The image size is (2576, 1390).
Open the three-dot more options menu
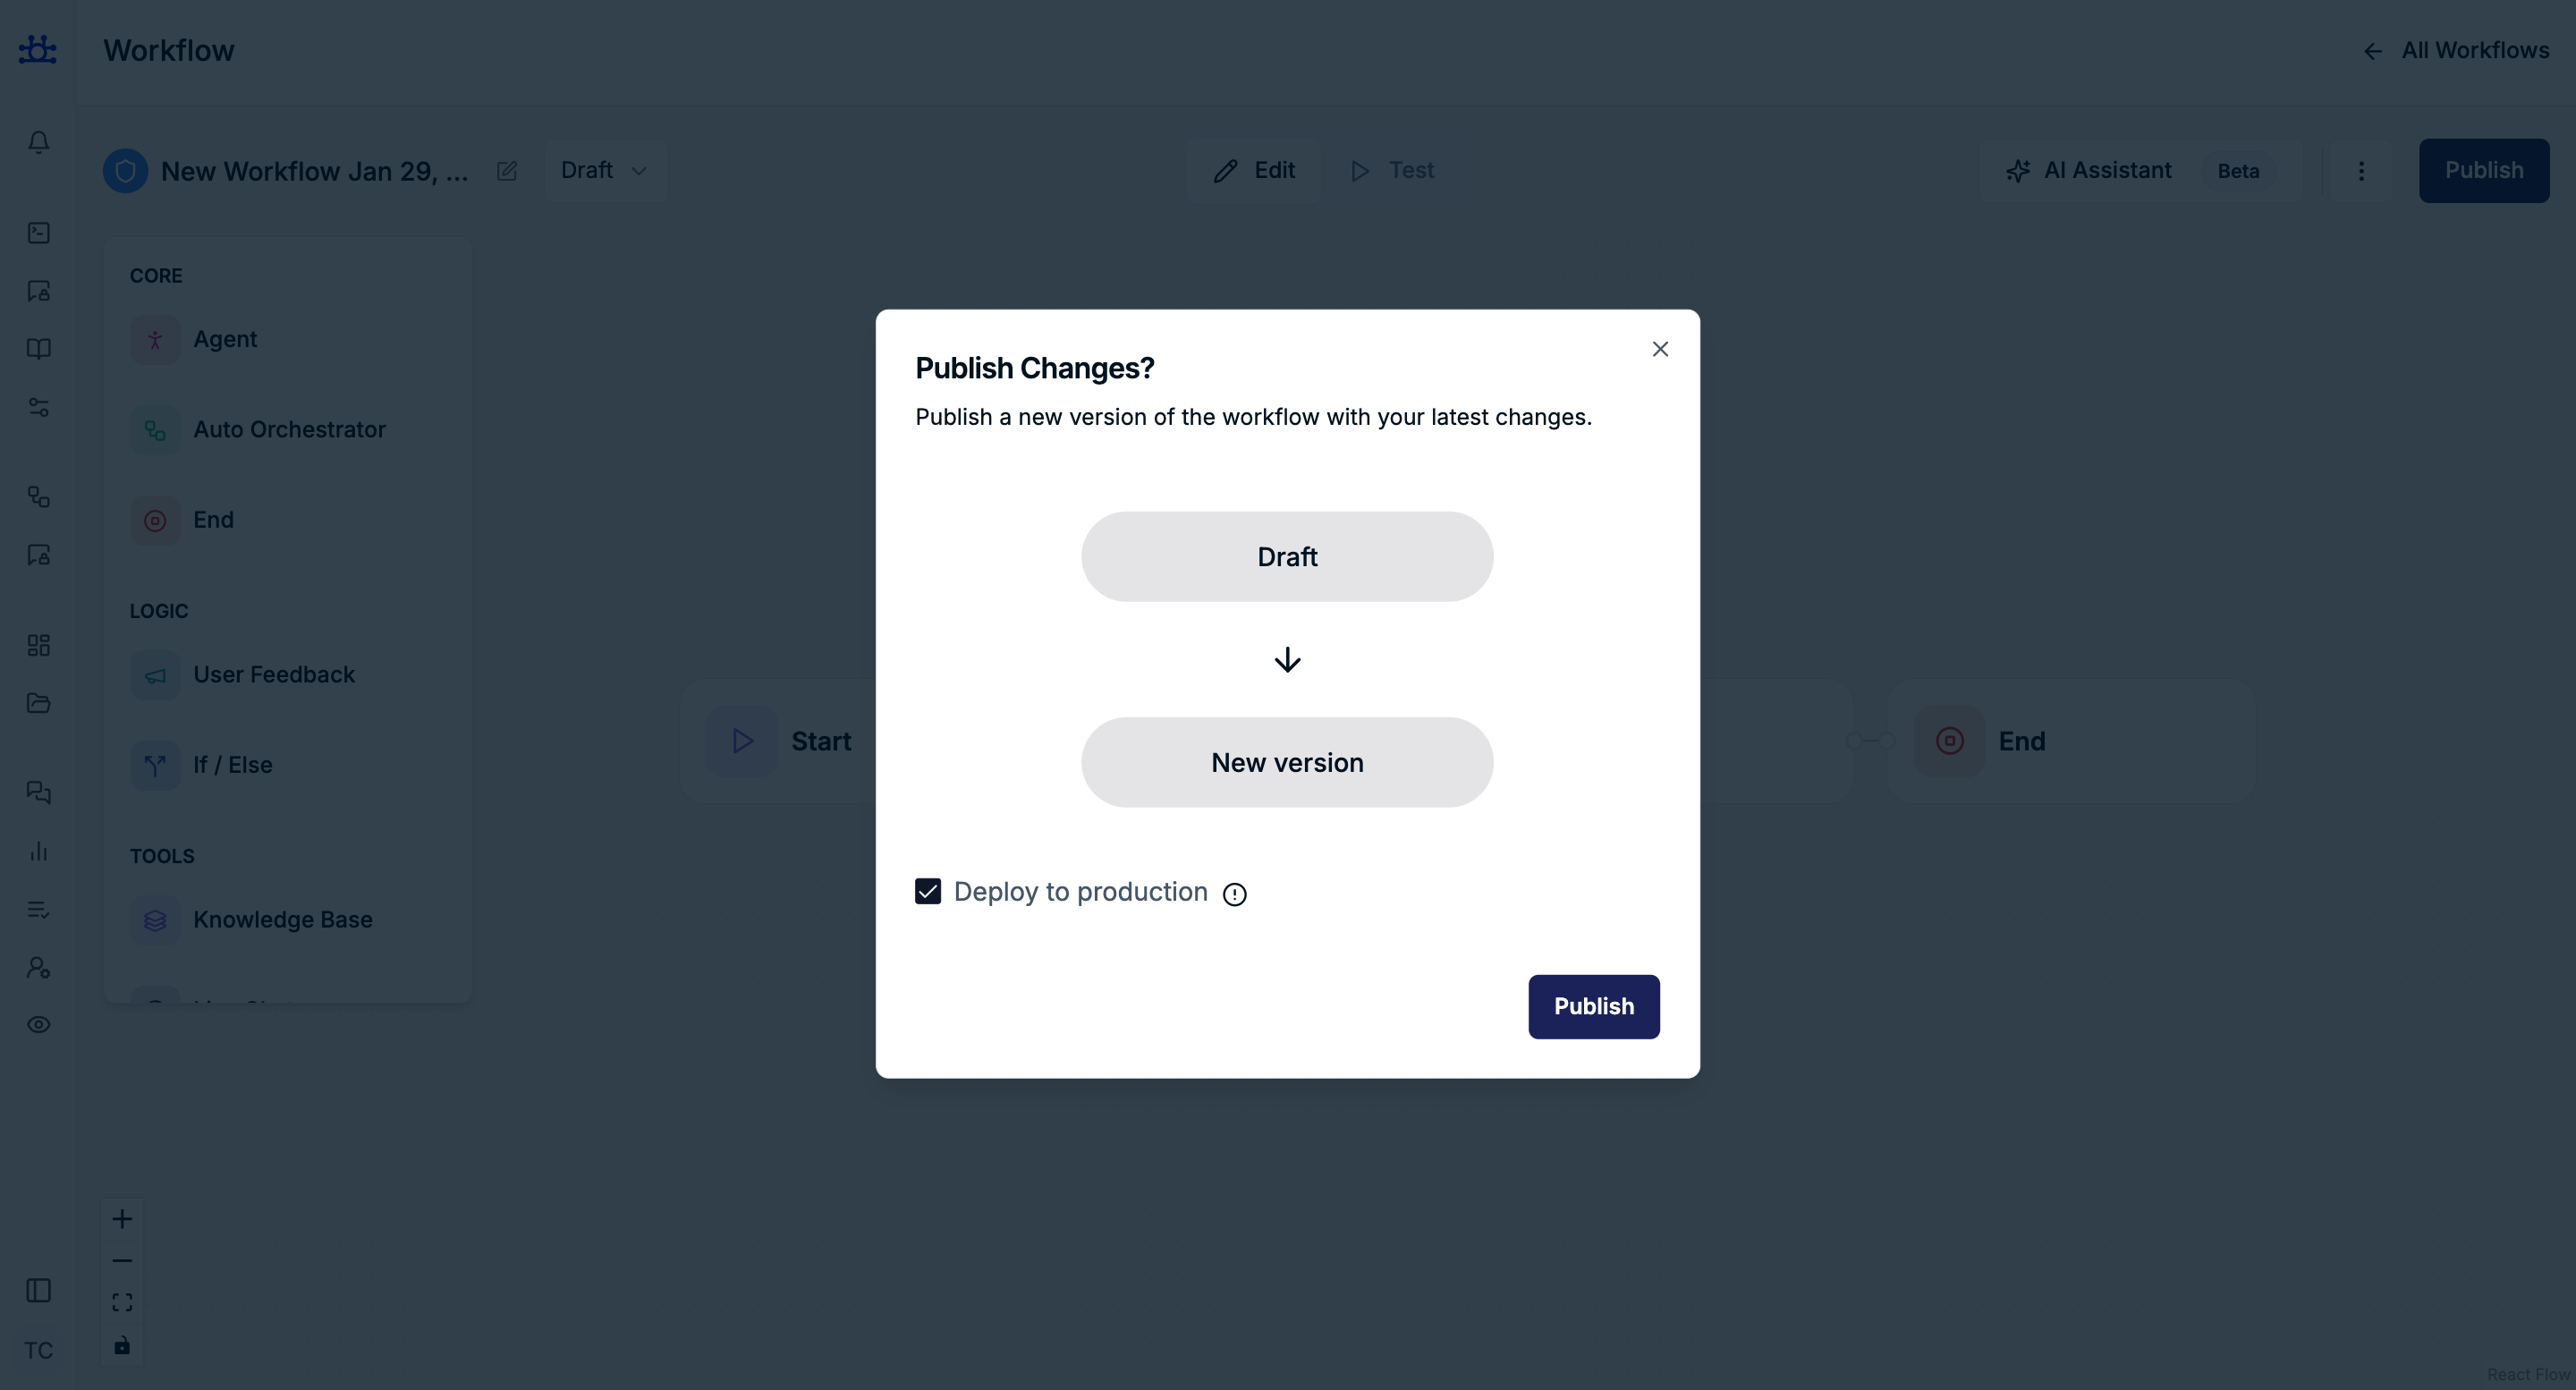2361,171
